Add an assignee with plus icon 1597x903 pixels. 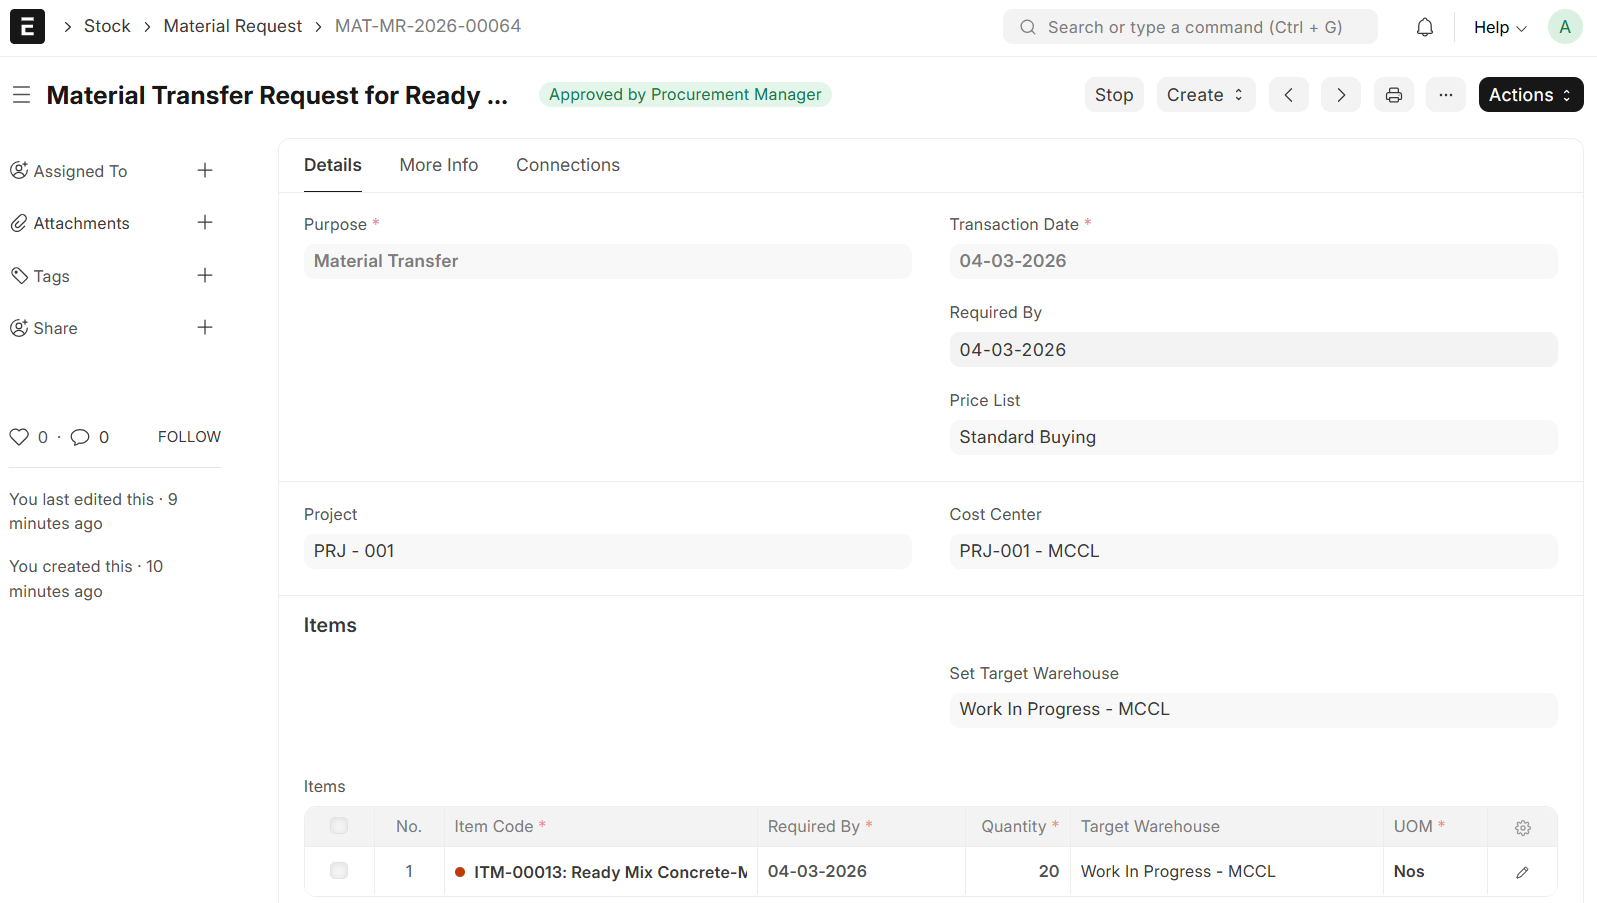click(x=205, y=171)
